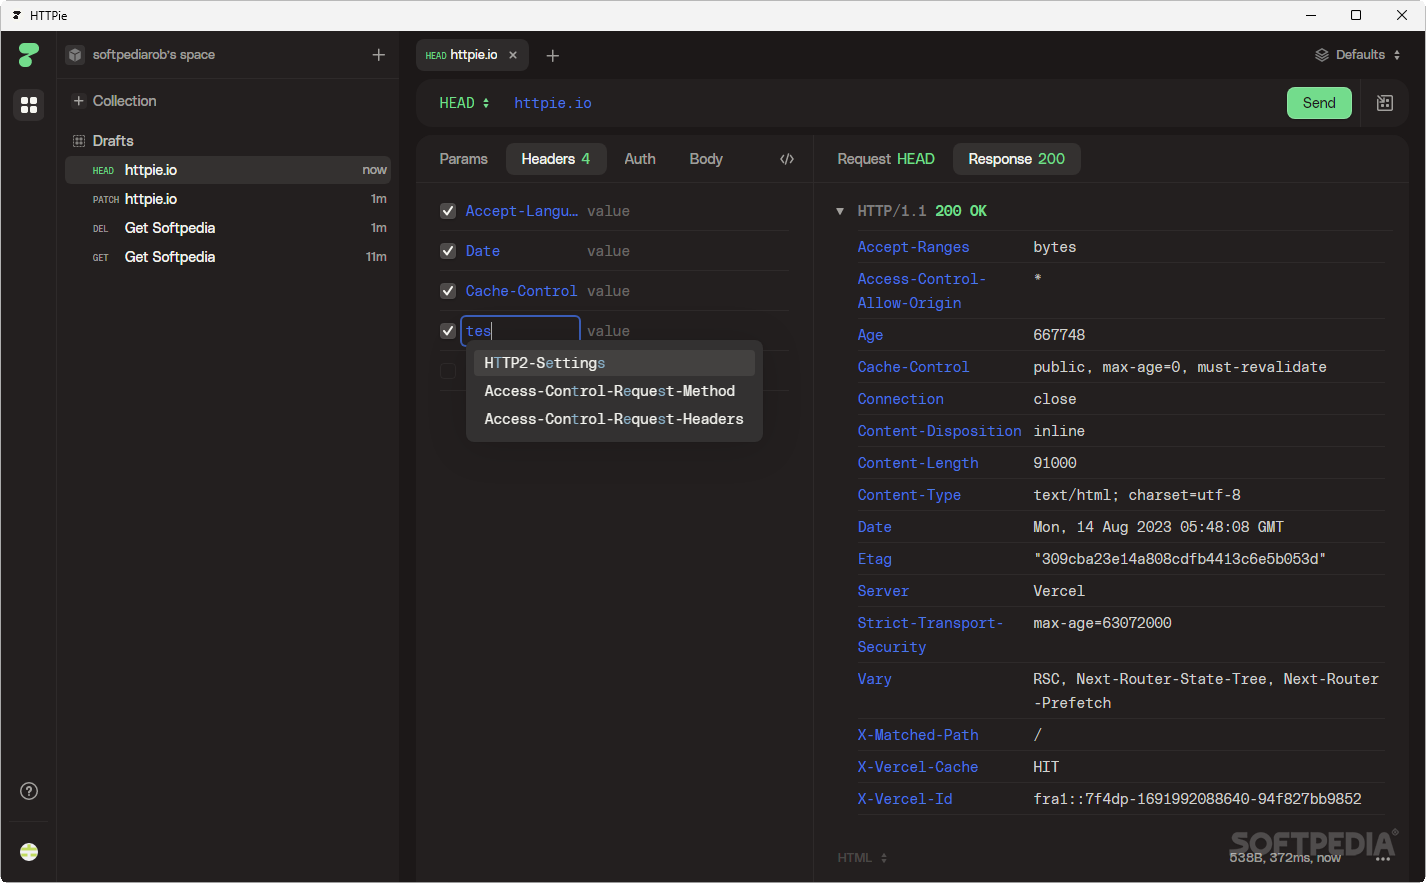This screenshot has height=883, width=1426.
Task: Open the HEAD method dropdown
Action: tap(464, 103)
